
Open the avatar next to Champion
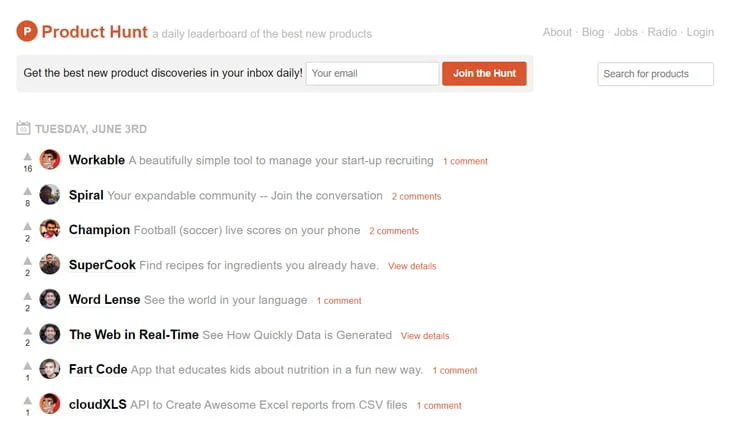click(50, 229)
